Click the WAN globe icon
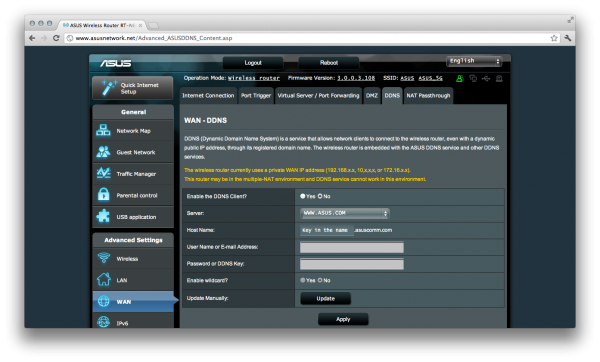This screenshot has height=362, width=600. (x=103, y=301)
